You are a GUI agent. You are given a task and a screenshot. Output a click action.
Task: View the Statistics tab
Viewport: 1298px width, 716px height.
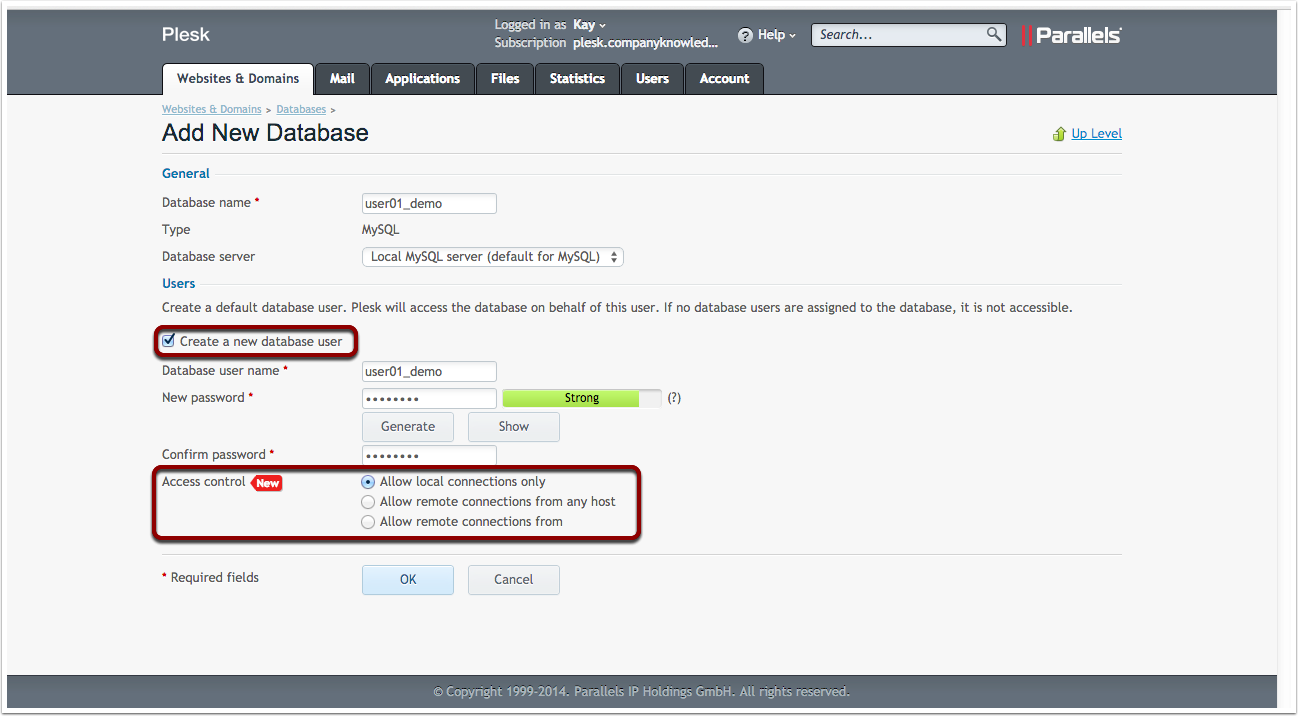click(x=577, y=79)
